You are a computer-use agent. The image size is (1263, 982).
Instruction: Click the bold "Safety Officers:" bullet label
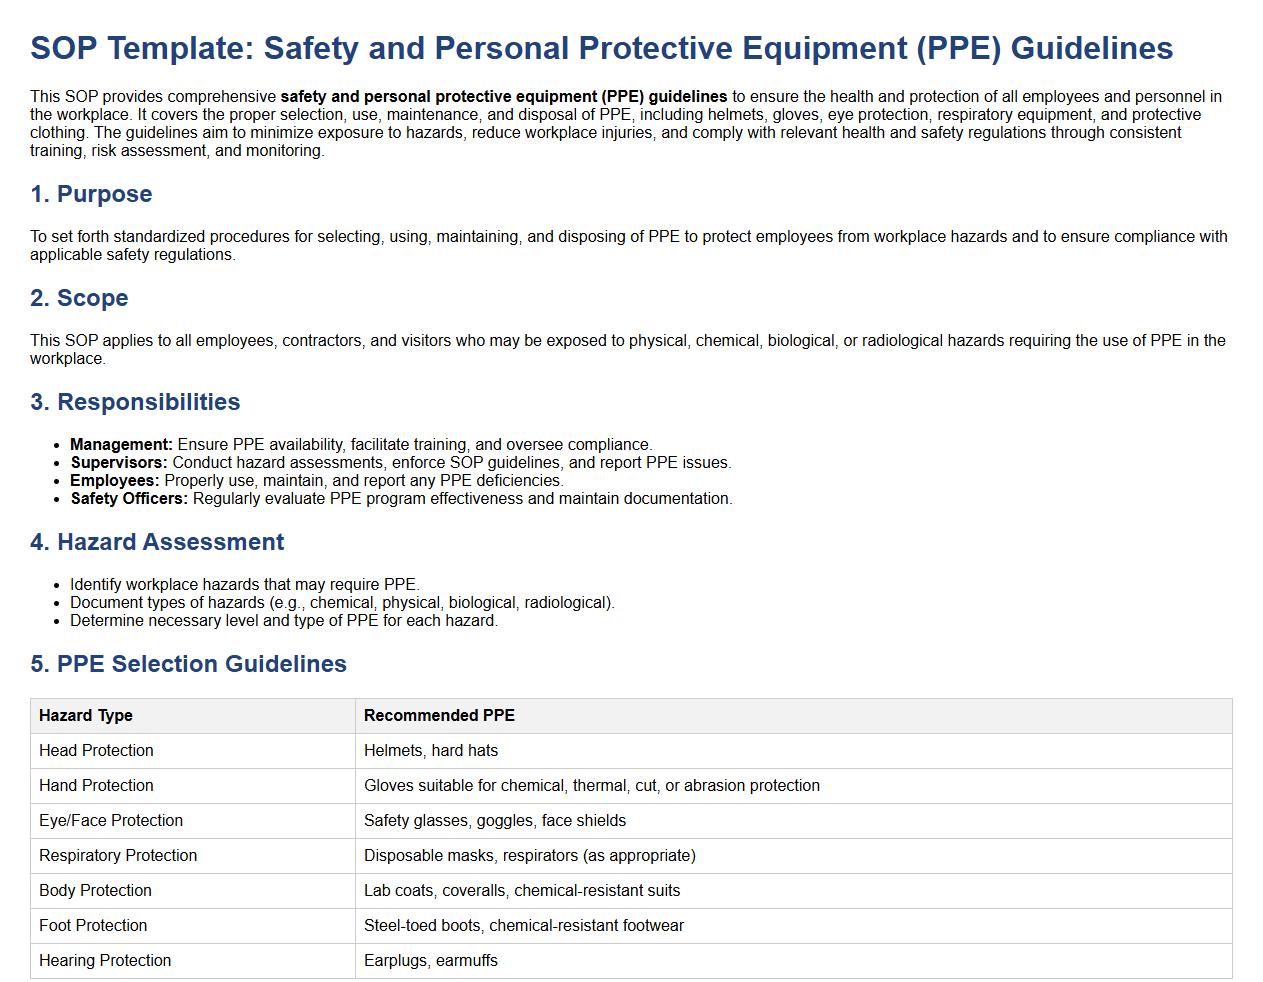[129, 499]
